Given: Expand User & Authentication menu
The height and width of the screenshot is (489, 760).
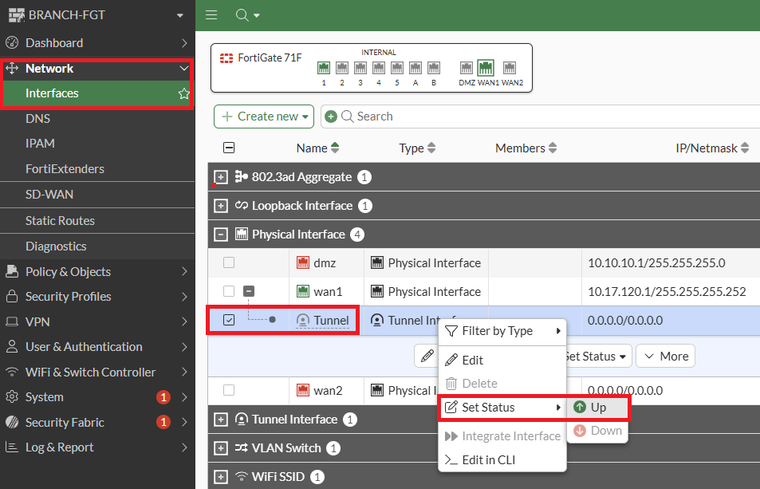Looking at the screenshot, I should (97, 347).
